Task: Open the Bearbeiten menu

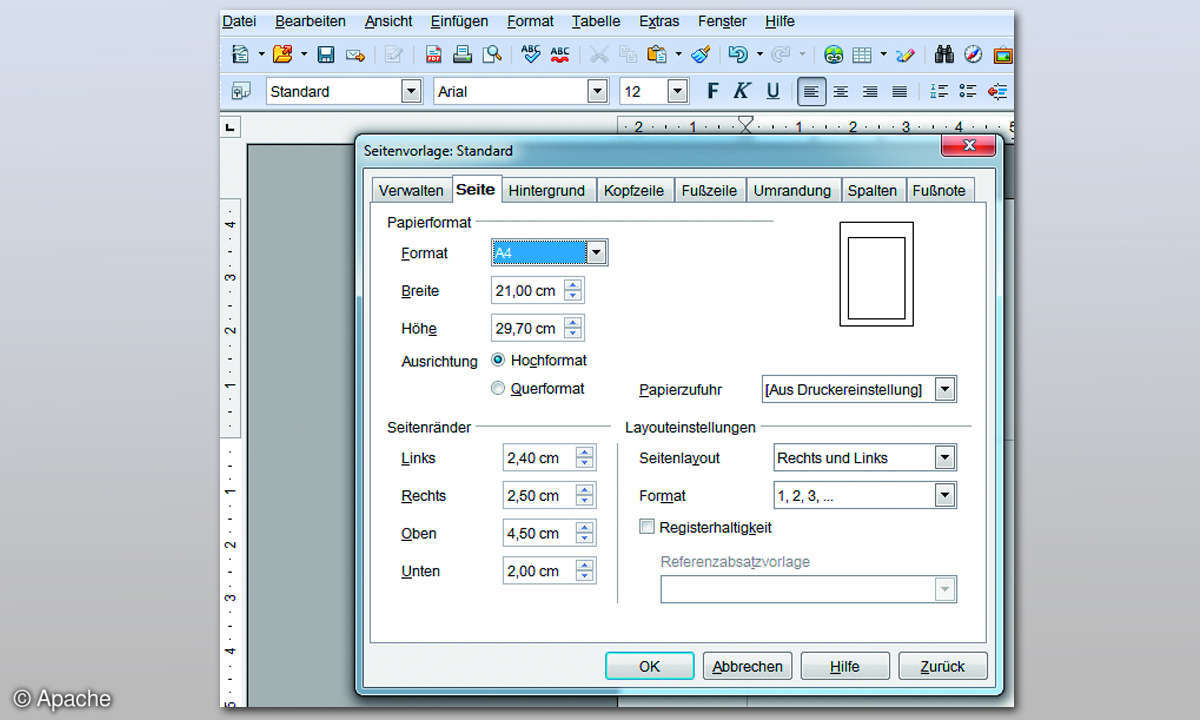Action: (x=311, y=21)
